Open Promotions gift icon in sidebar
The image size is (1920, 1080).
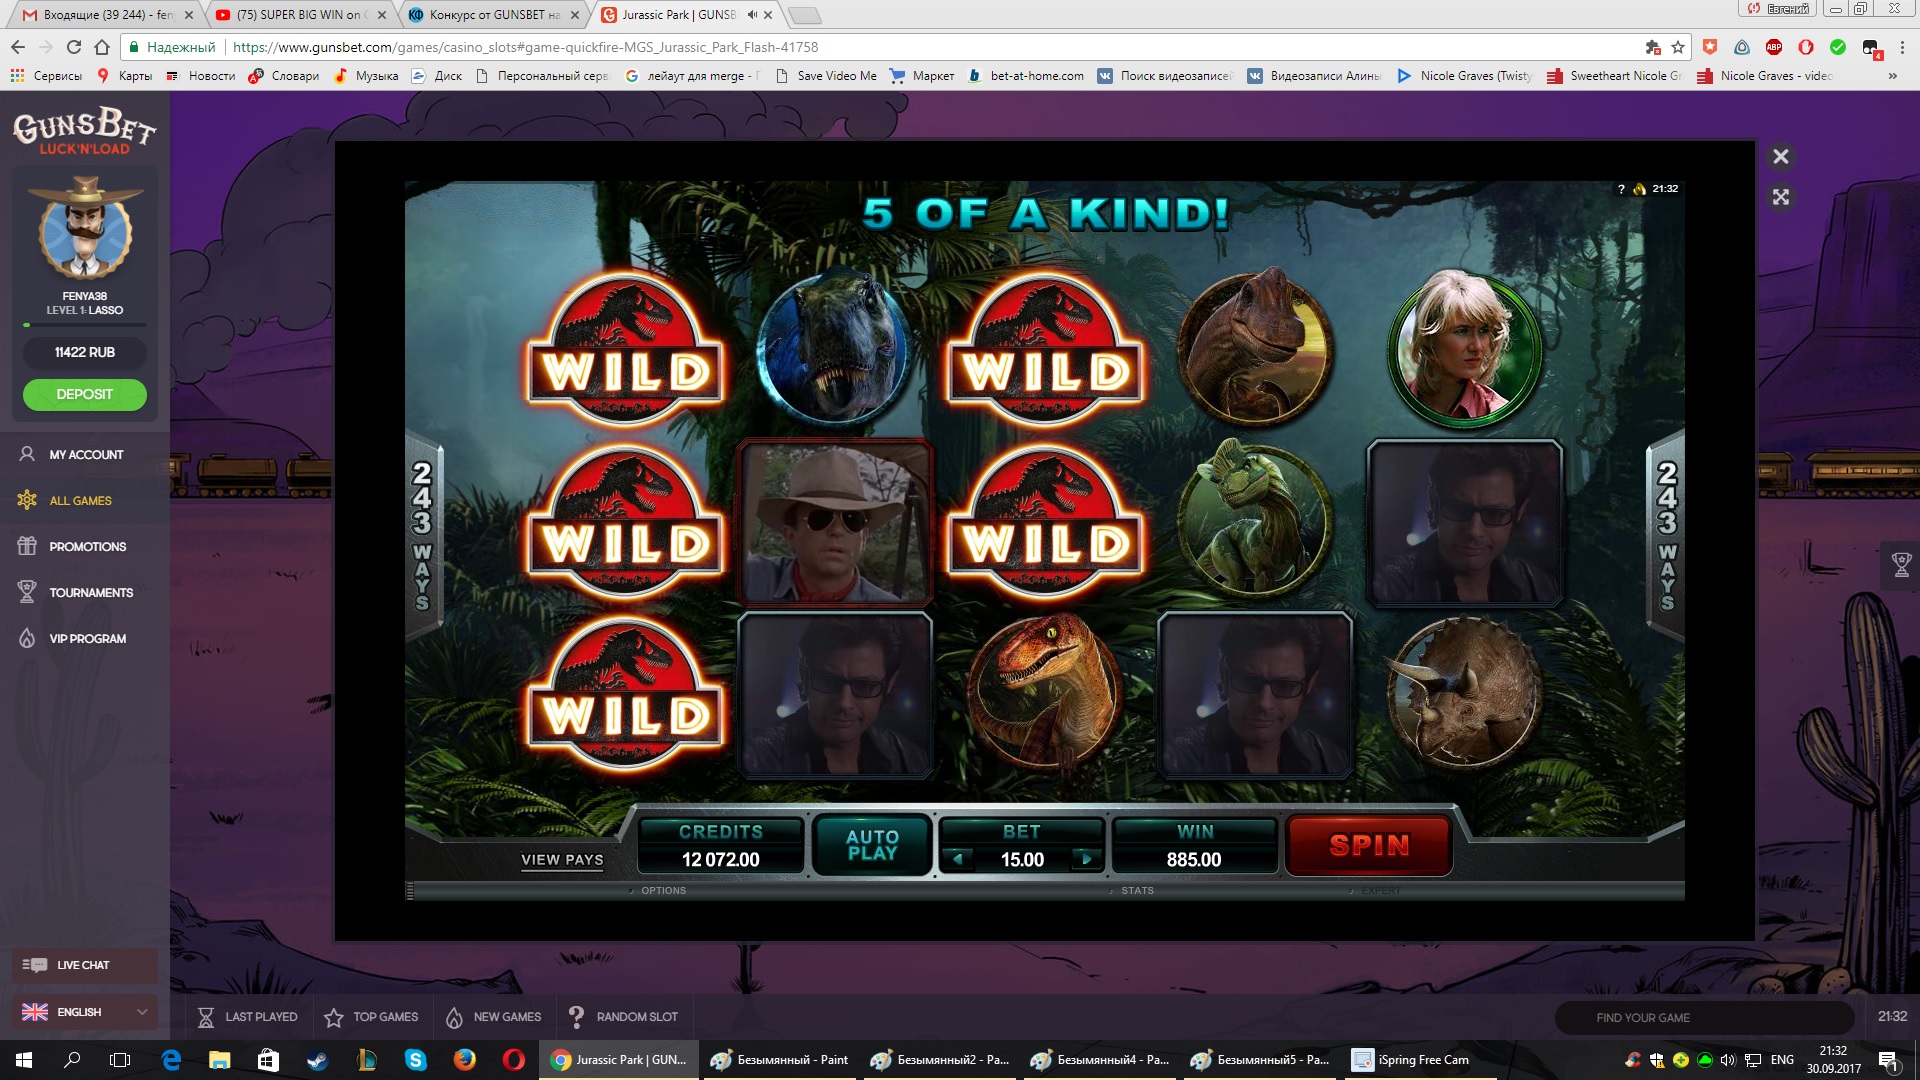[27, 546]
